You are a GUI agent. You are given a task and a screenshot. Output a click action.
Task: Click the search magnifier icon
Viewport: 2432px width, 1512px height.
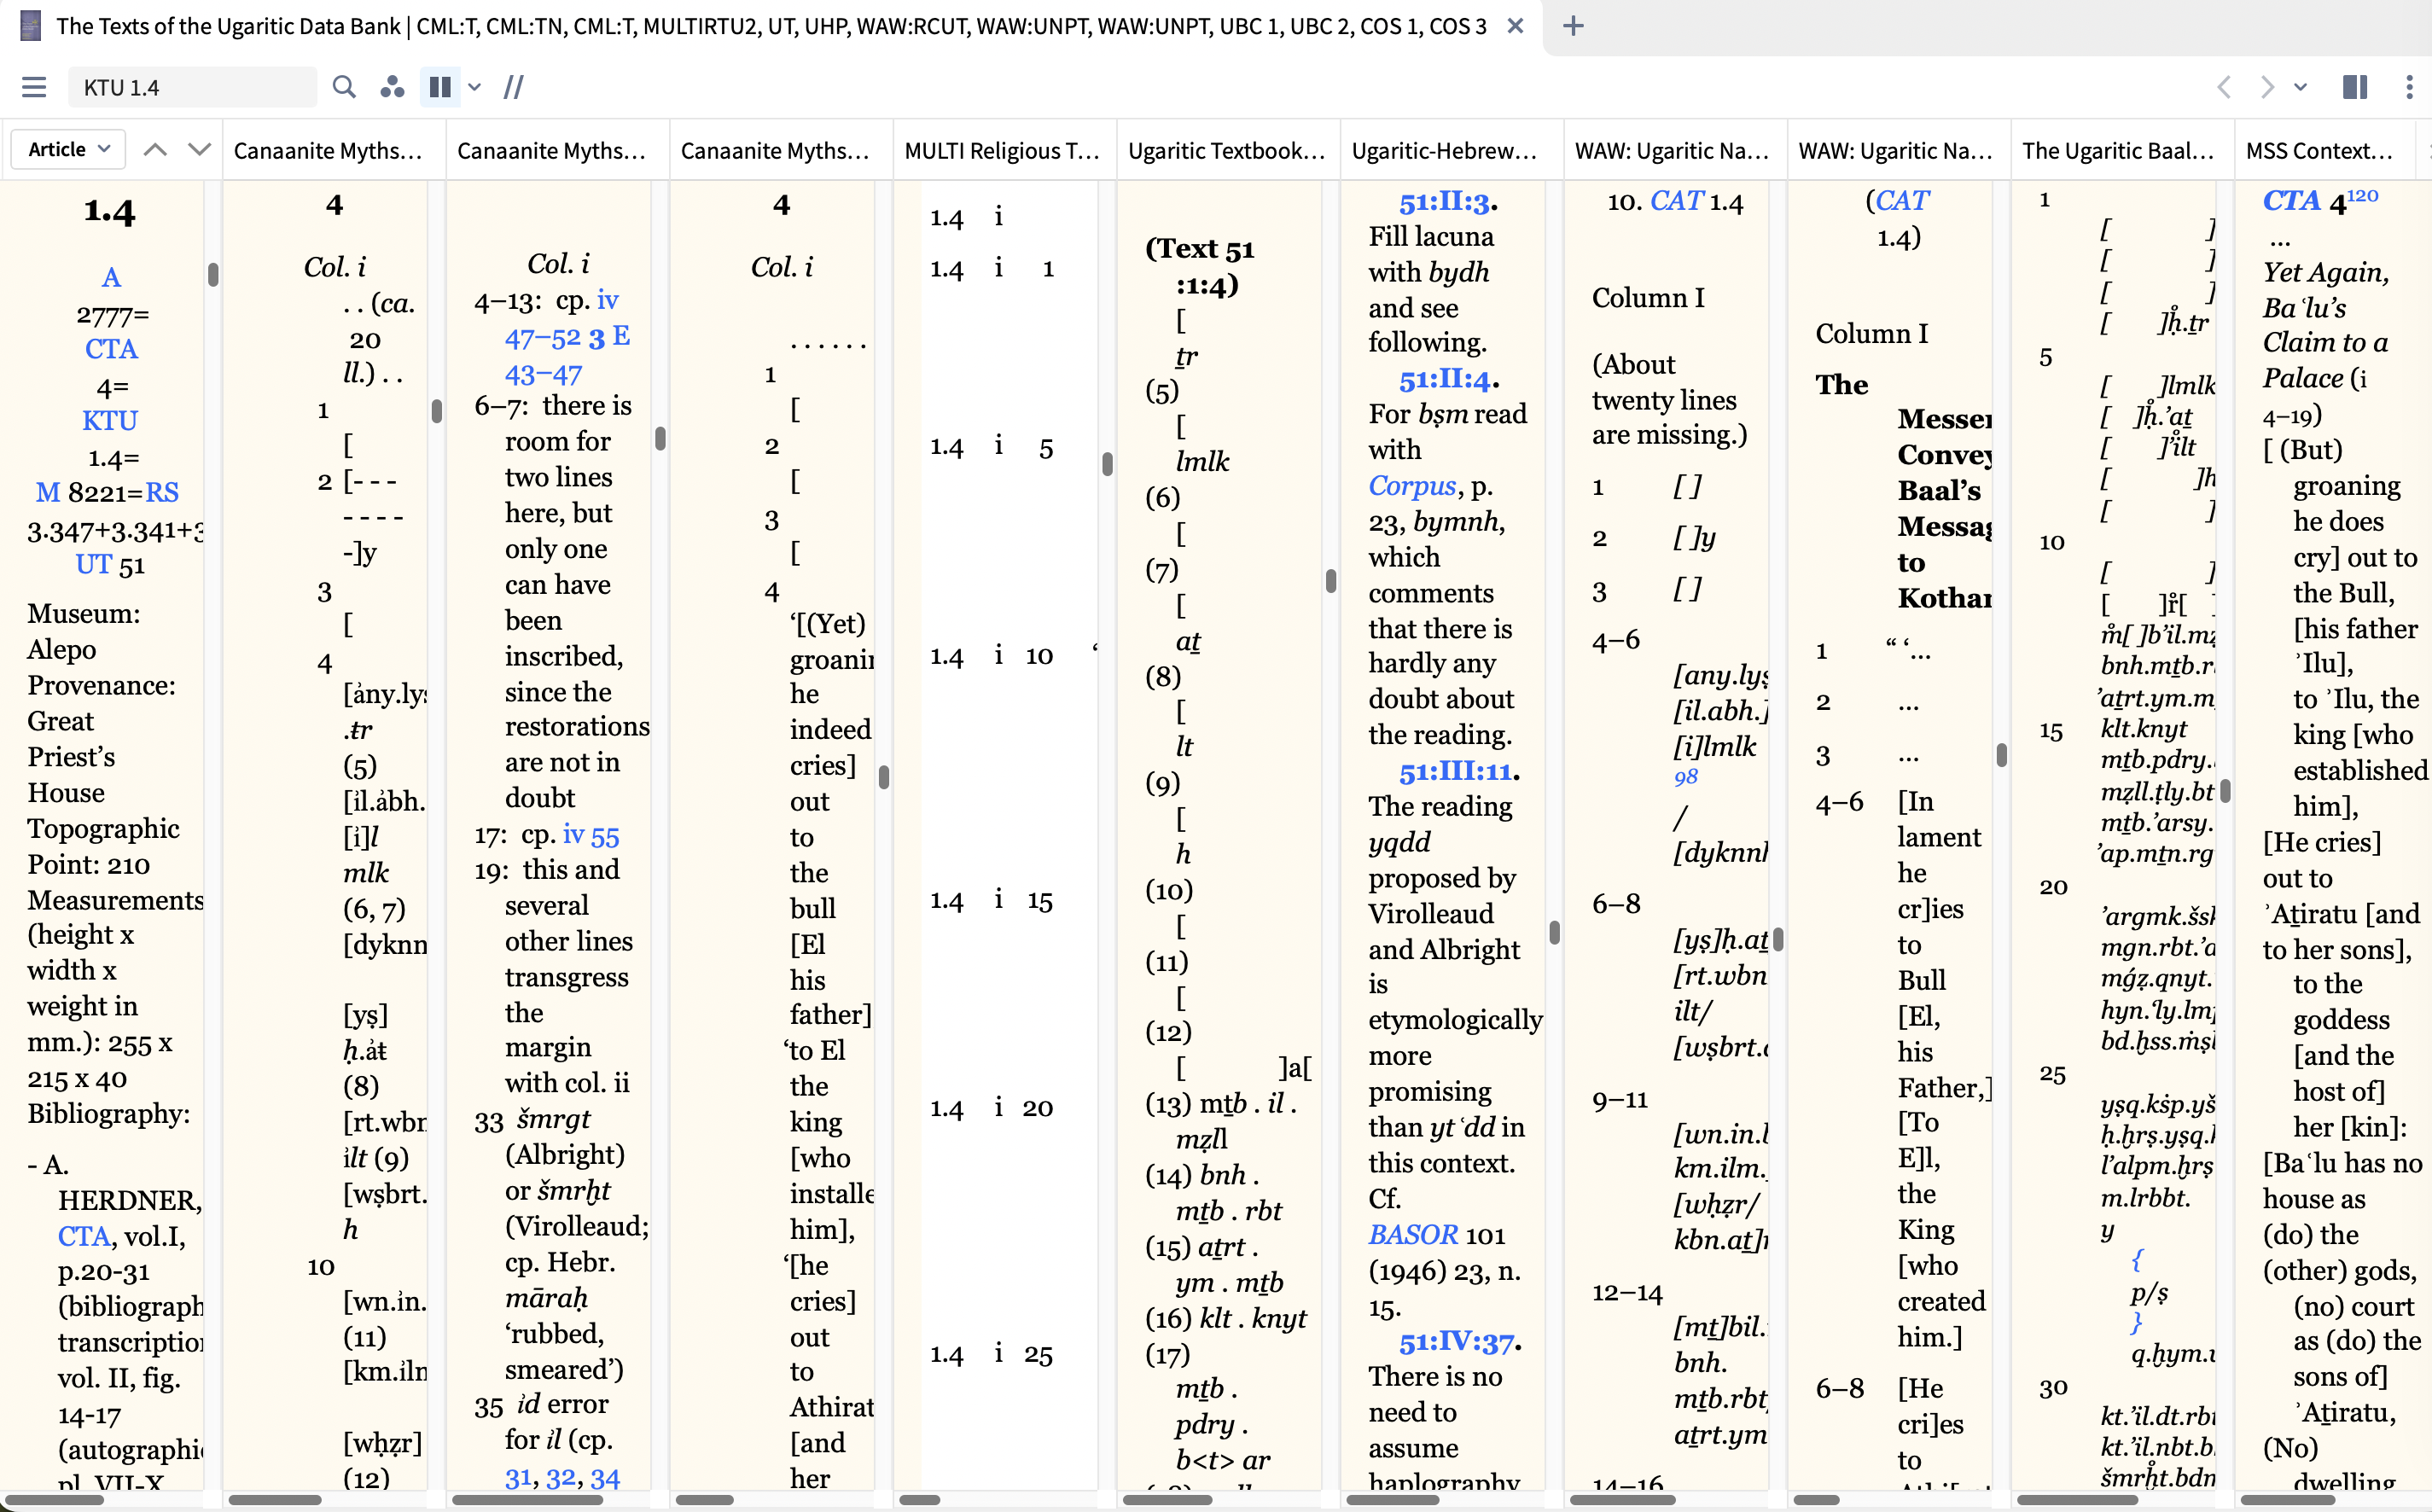(x=344, y=87)
